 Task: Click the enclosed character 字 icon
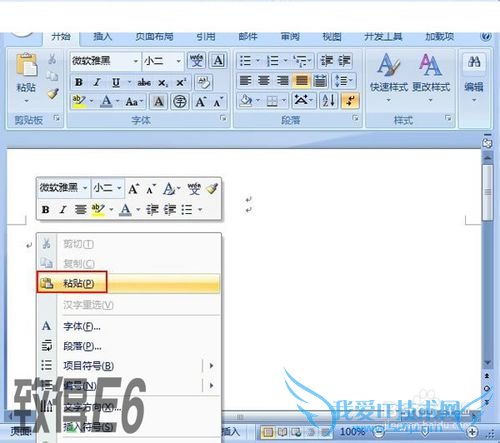pyautogui.click(x=180, y=102)
